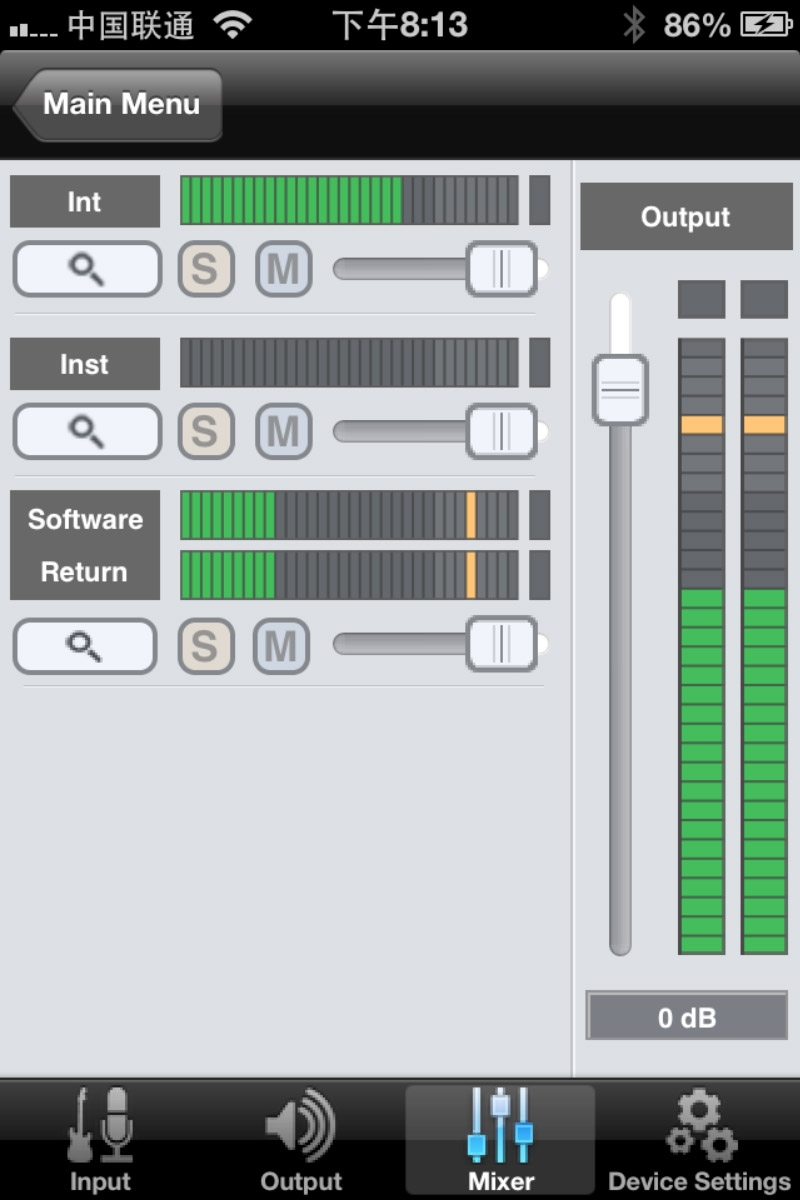Tap the Wi-Fi status icon
Image resolution: width=800 pixels, height=1200 pixels.
(x=232, y=25)
